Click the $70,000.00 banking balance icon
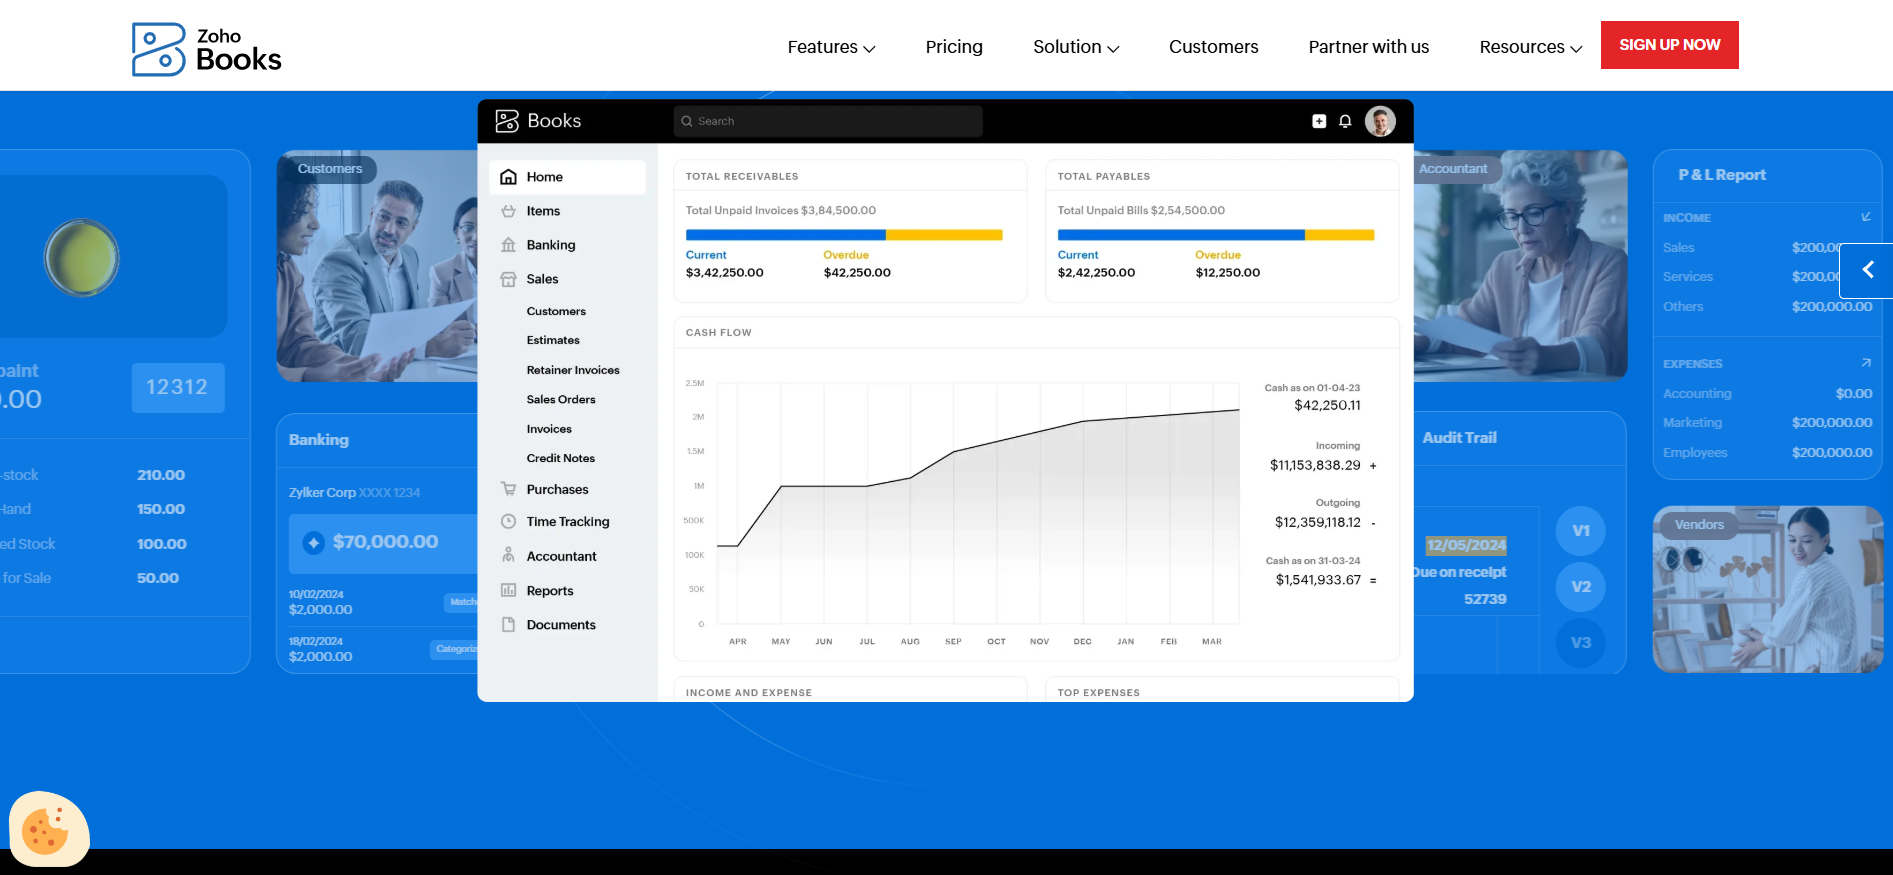Screen dimensions: 1893x875 pyautogui.click(x=314, y=542)
